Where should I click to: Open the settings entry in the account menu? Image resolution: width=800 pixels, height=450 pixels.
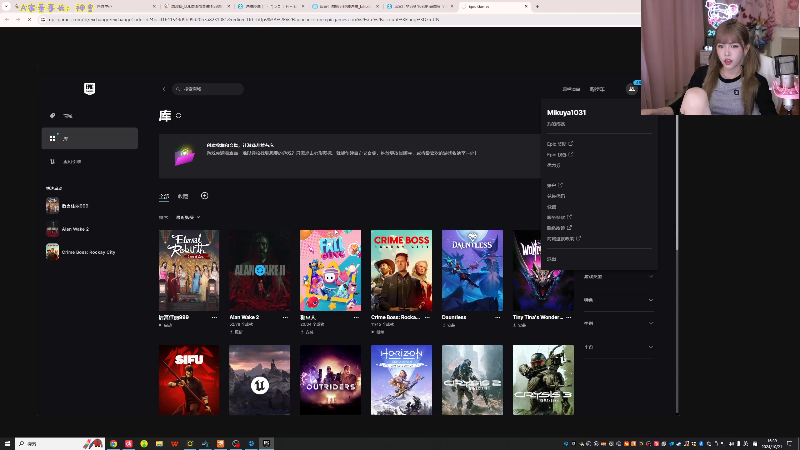[x=552, y=207]
